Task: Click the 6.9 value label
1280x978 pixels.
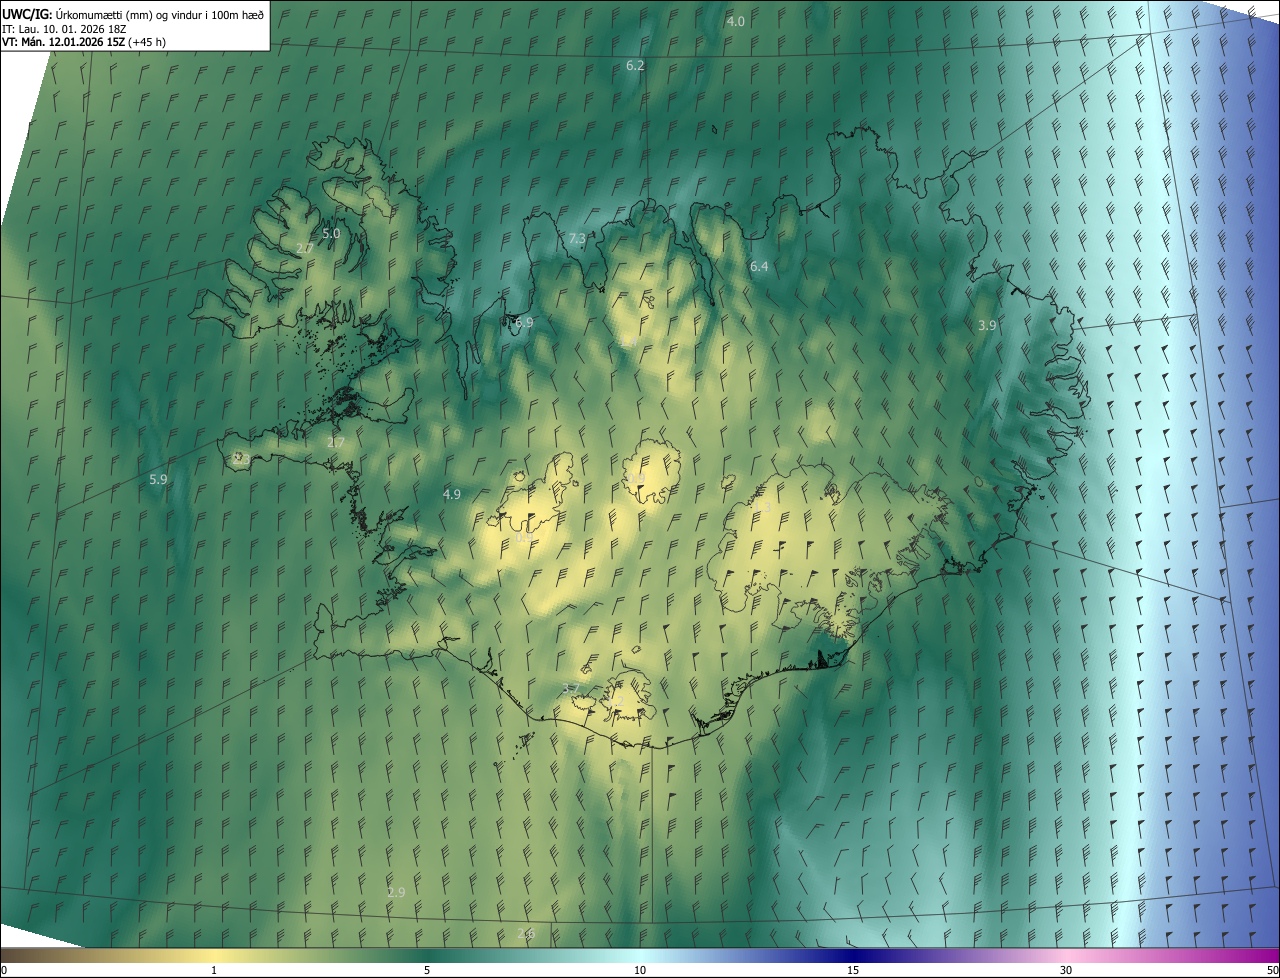Action: (524, 323)
